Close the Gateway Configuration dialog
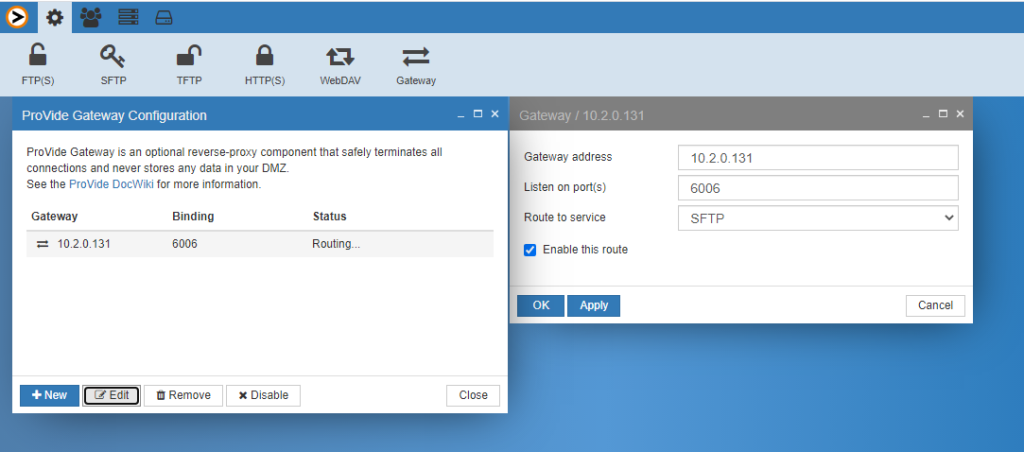The height and width of the screenshot is (452, 1024). 473,395
